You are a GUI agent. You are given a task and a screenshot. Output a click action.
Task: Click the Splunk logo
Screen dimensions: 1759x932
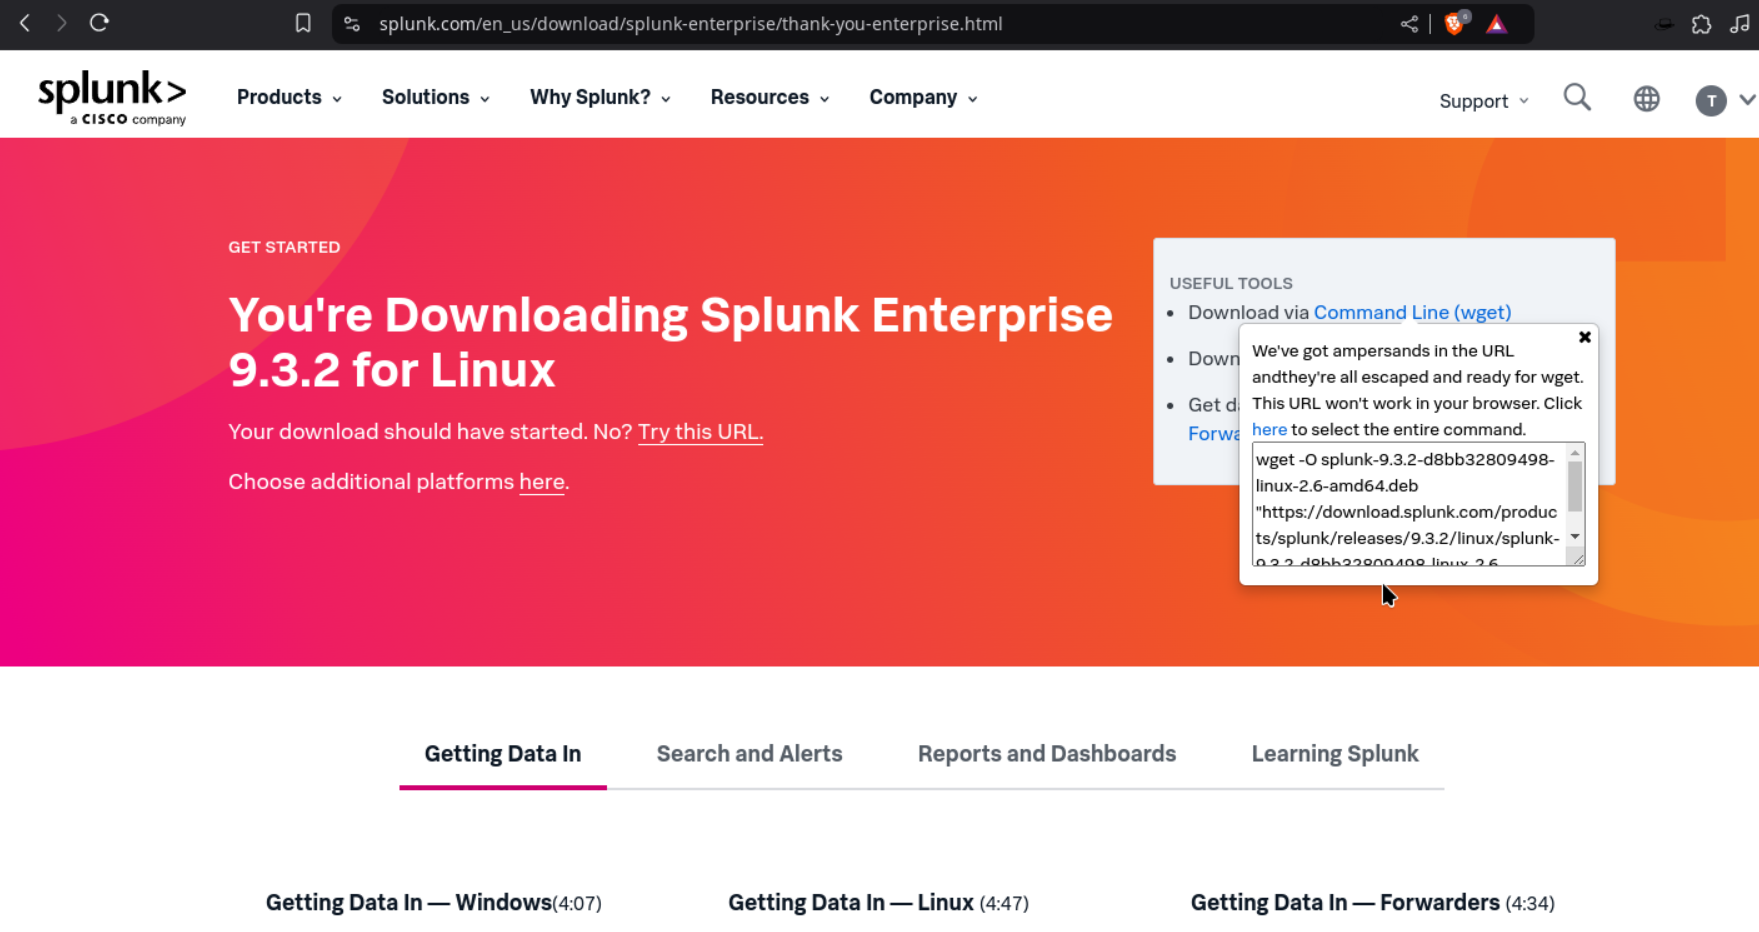point(112,97)
